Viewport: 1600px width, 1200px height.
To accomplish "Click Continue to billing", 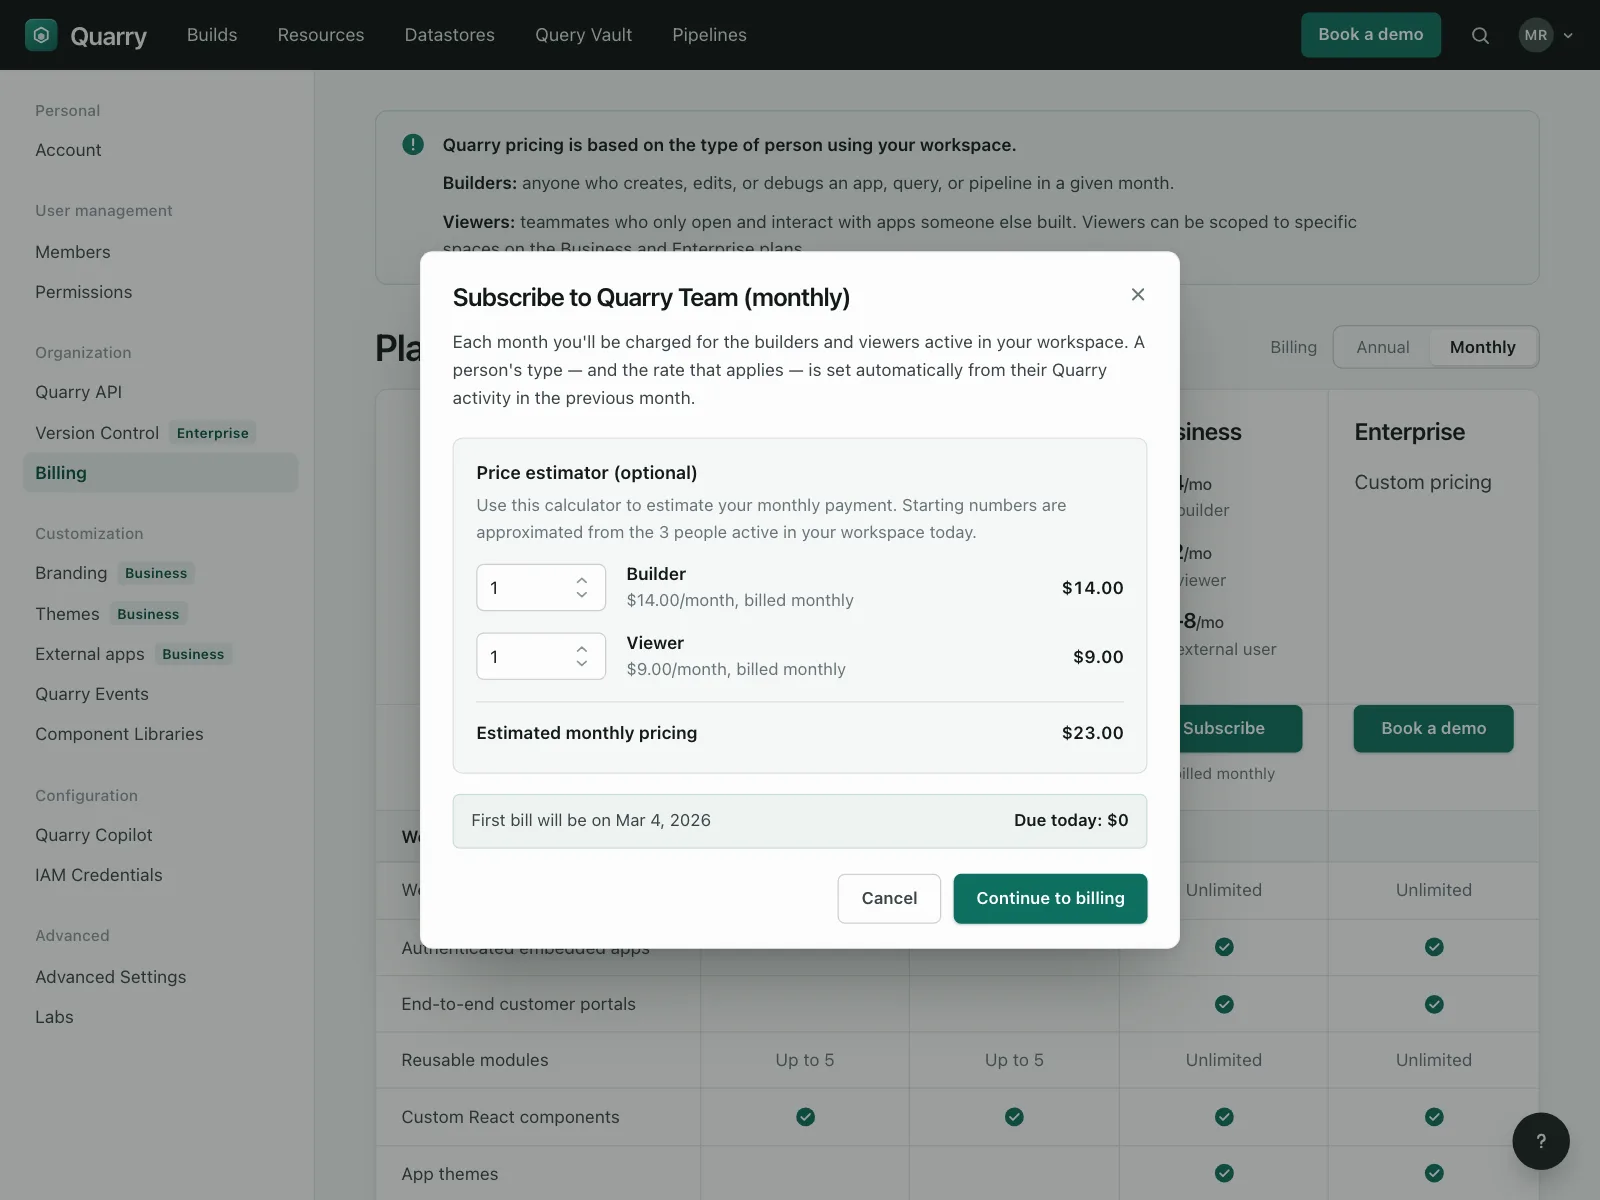I will 1050,898.
